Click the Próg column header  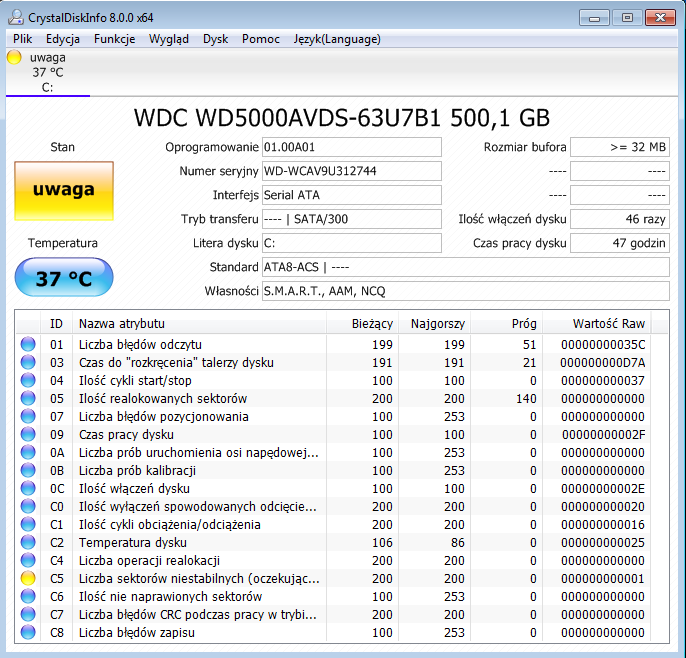pyautogui.click(x=507, y=324)
